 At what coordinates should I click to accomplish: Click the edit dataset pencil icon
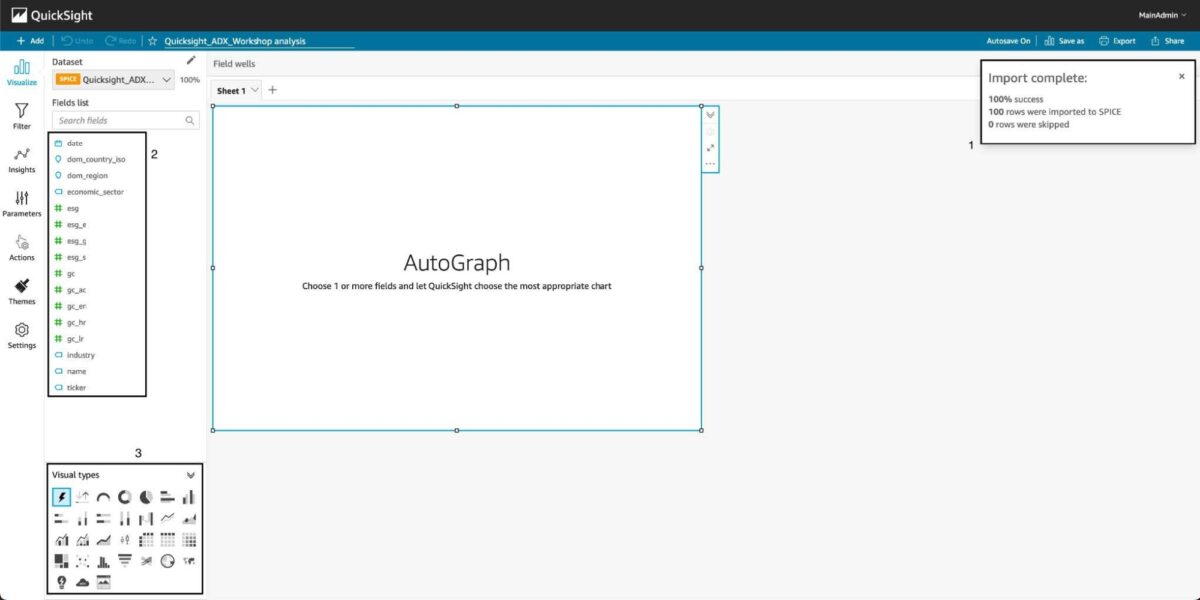[x=191, y=60]
